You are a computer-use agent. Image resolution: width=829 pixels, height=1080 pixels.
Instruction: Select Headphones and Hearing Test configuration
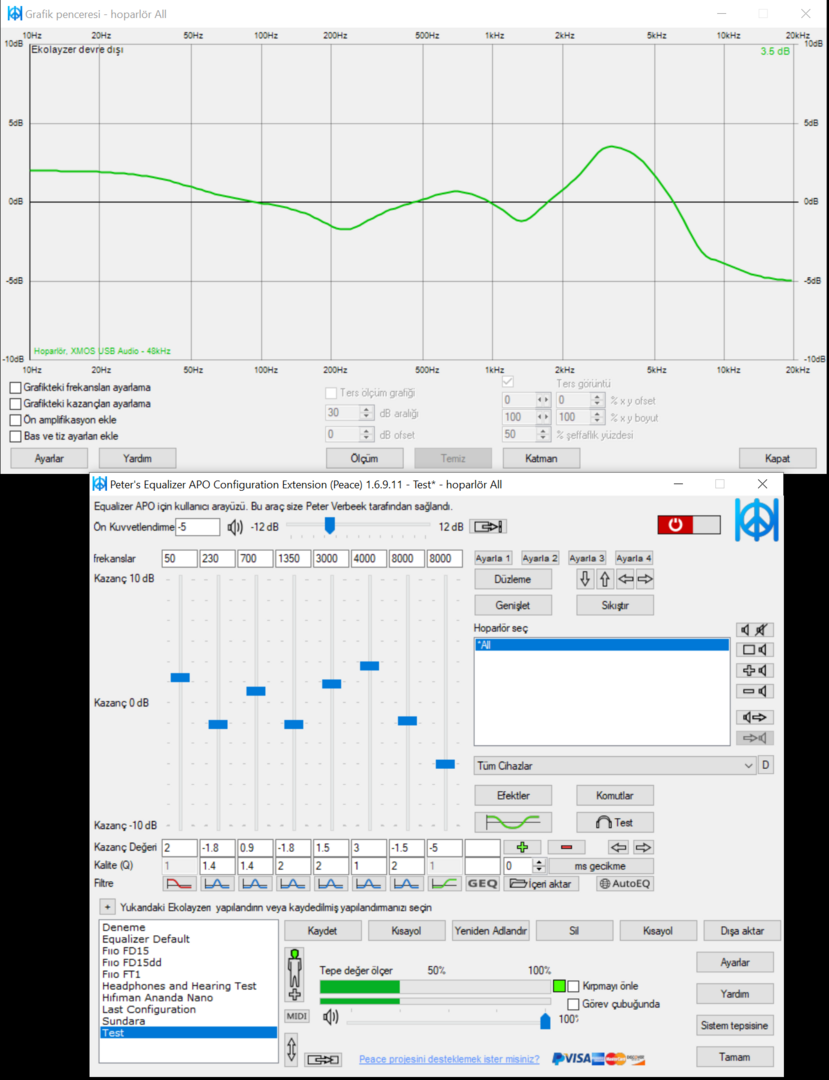tap(179, 986)
